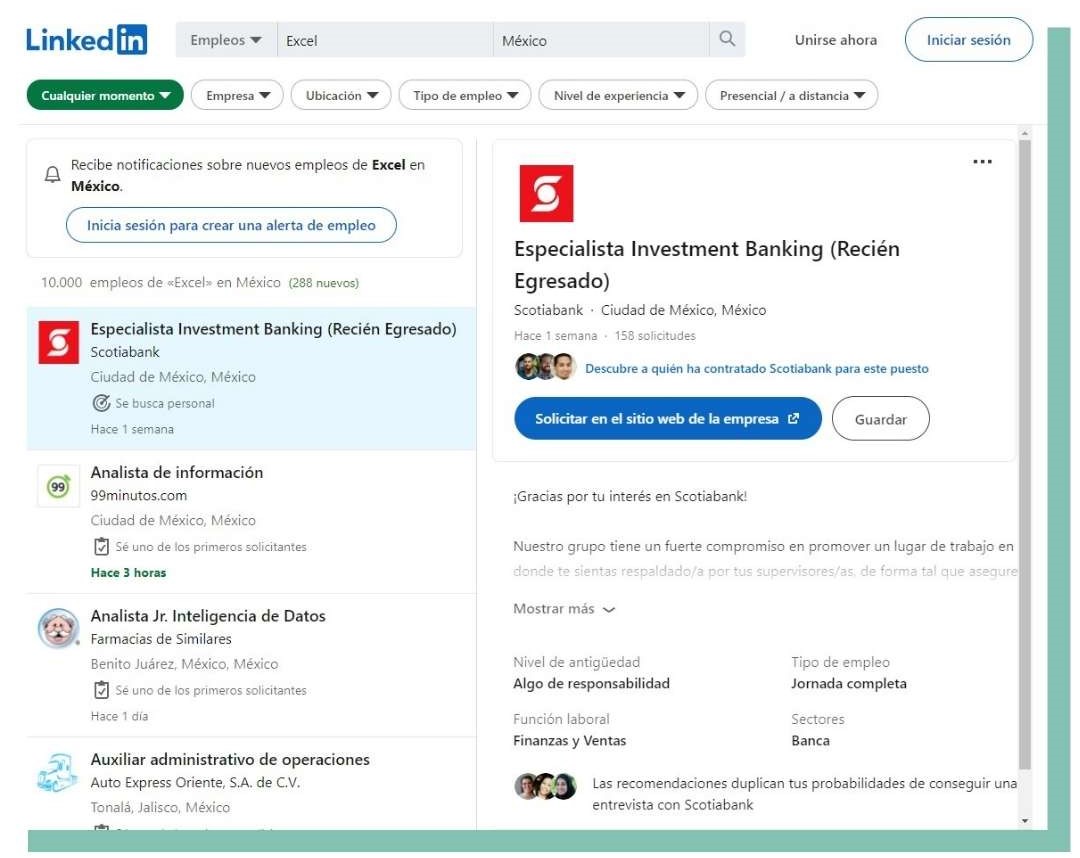This screenshot has height=858, width=1080.
Task: Select the Especialista Investment Banking job listing
Action: [x=251, y=379]
